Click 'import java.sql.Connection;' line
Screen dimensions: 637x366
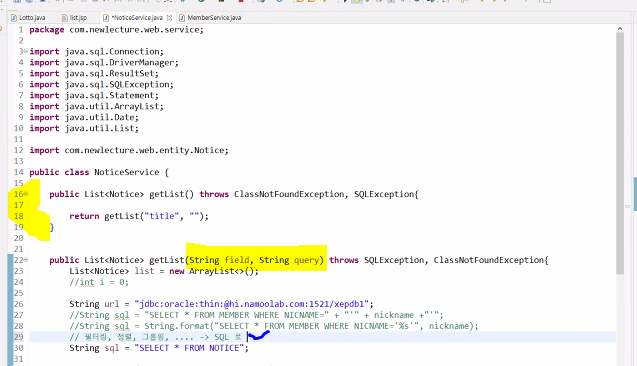(96, 52)
